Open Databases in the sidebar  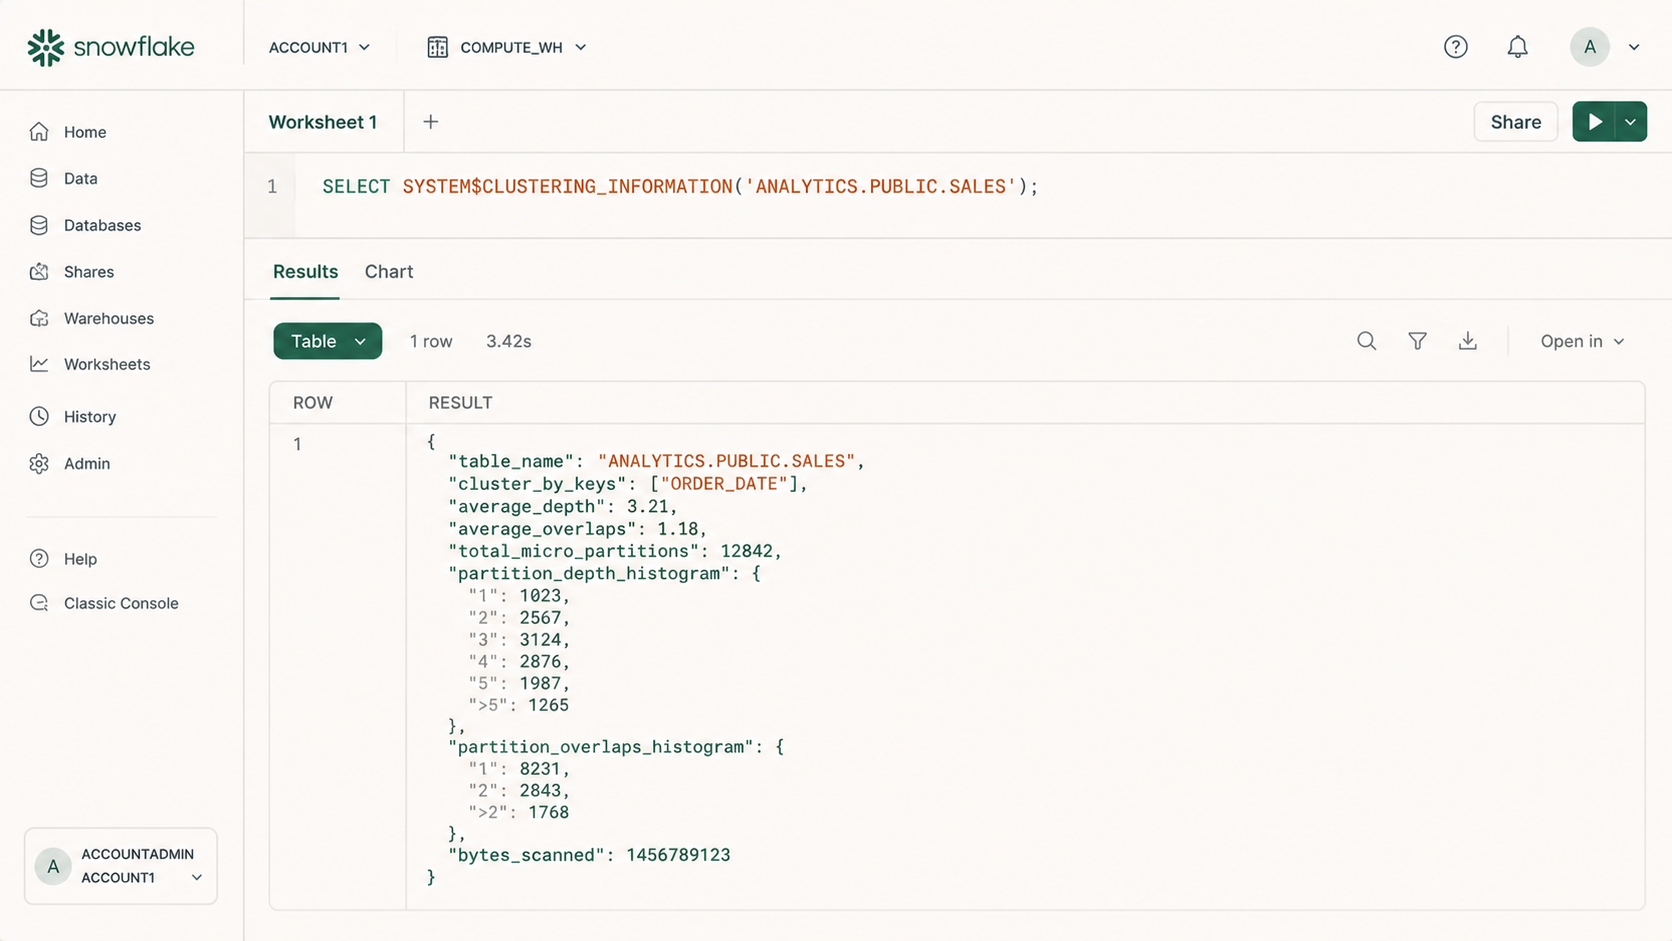(x=102, y=225)
